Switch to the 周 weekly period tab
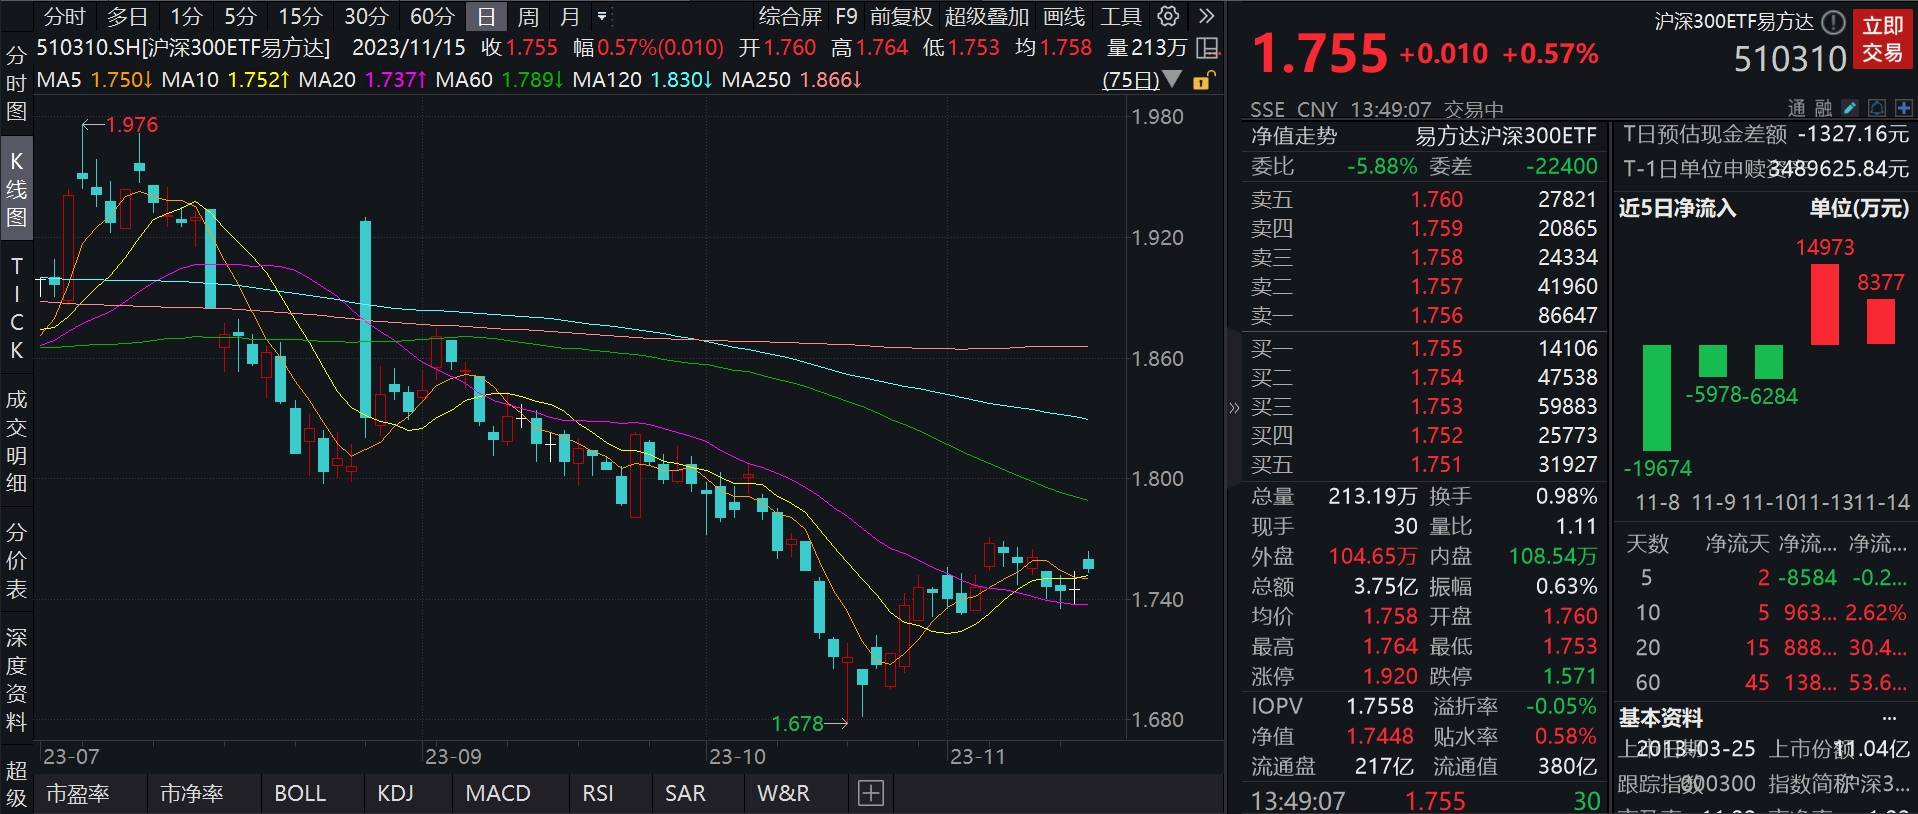Viewport: 1918px width, 814px height. tap(528, 17)
